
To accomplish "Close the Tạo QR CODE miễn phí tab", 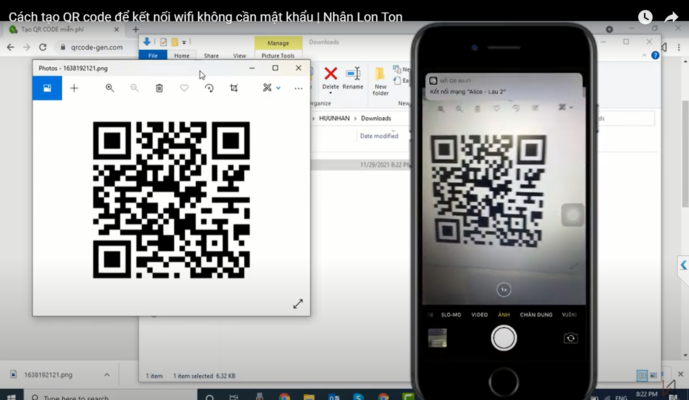I will coord(116,29).
